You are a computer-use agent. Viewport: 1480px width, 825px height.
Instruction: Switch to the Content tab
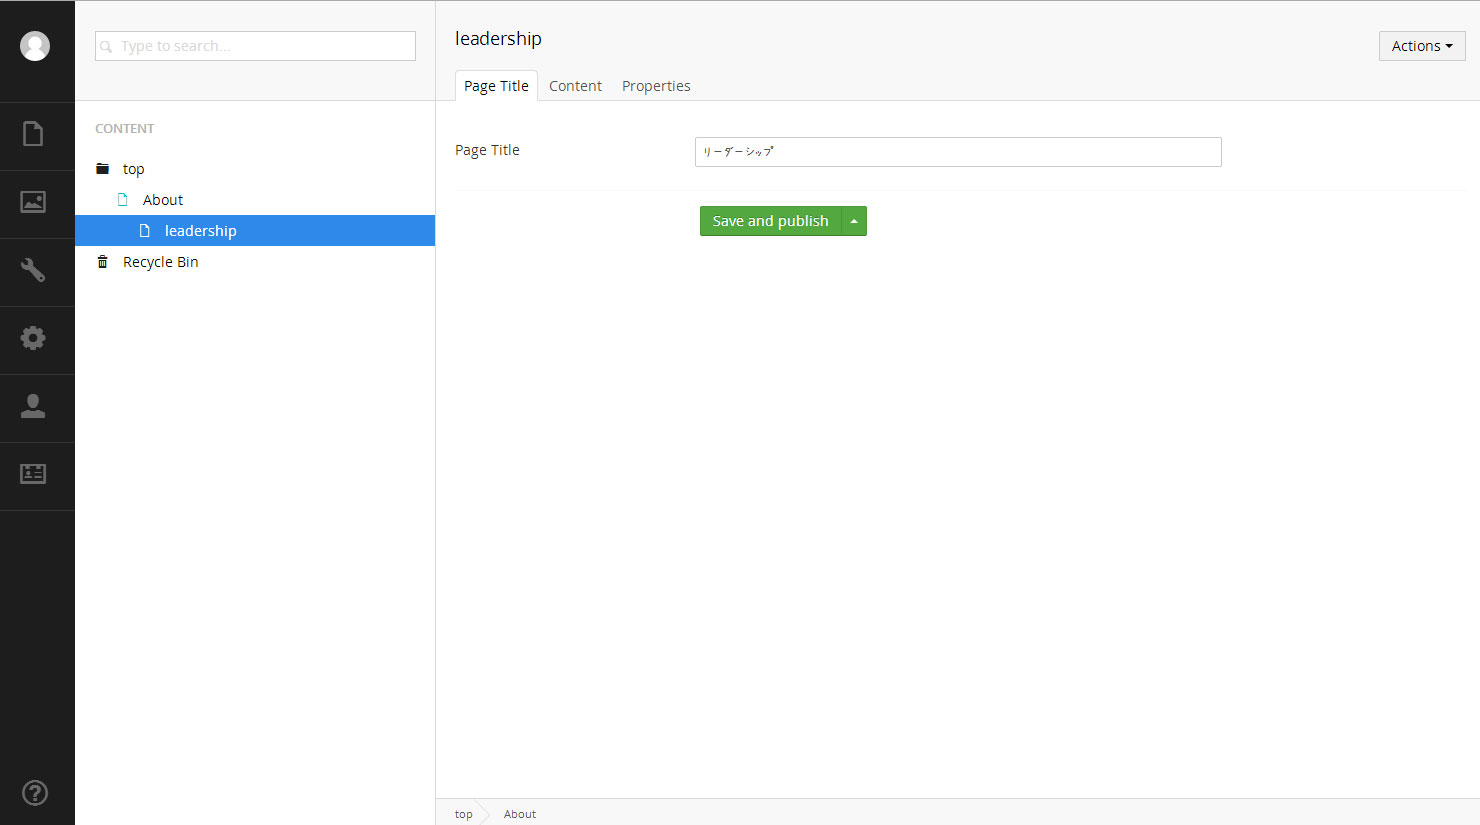575,86
